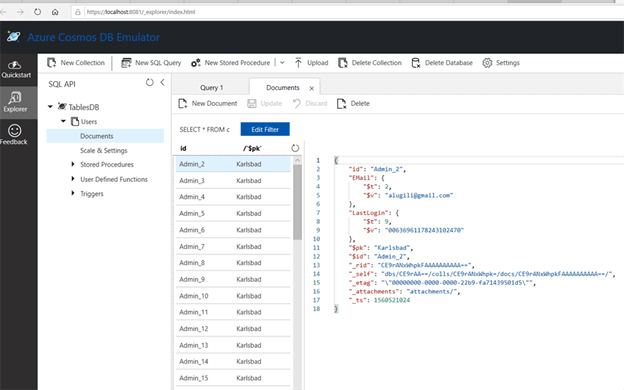The height and width of the screenshot is (390, 624).
Task: Open the Feedback smiley section
Action: pos(14,135)
